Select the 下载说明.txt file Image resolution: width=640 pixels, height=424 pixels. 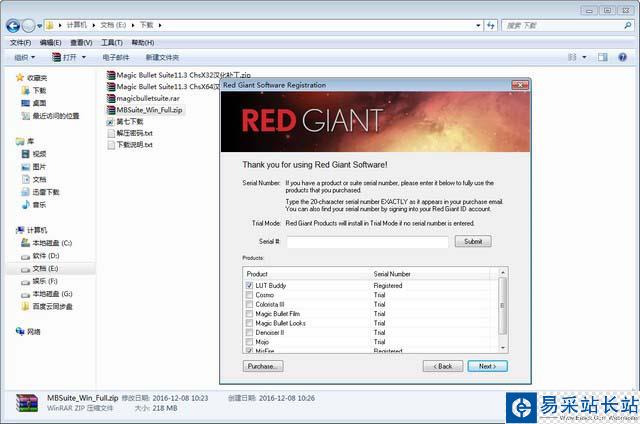coord(130,145)
